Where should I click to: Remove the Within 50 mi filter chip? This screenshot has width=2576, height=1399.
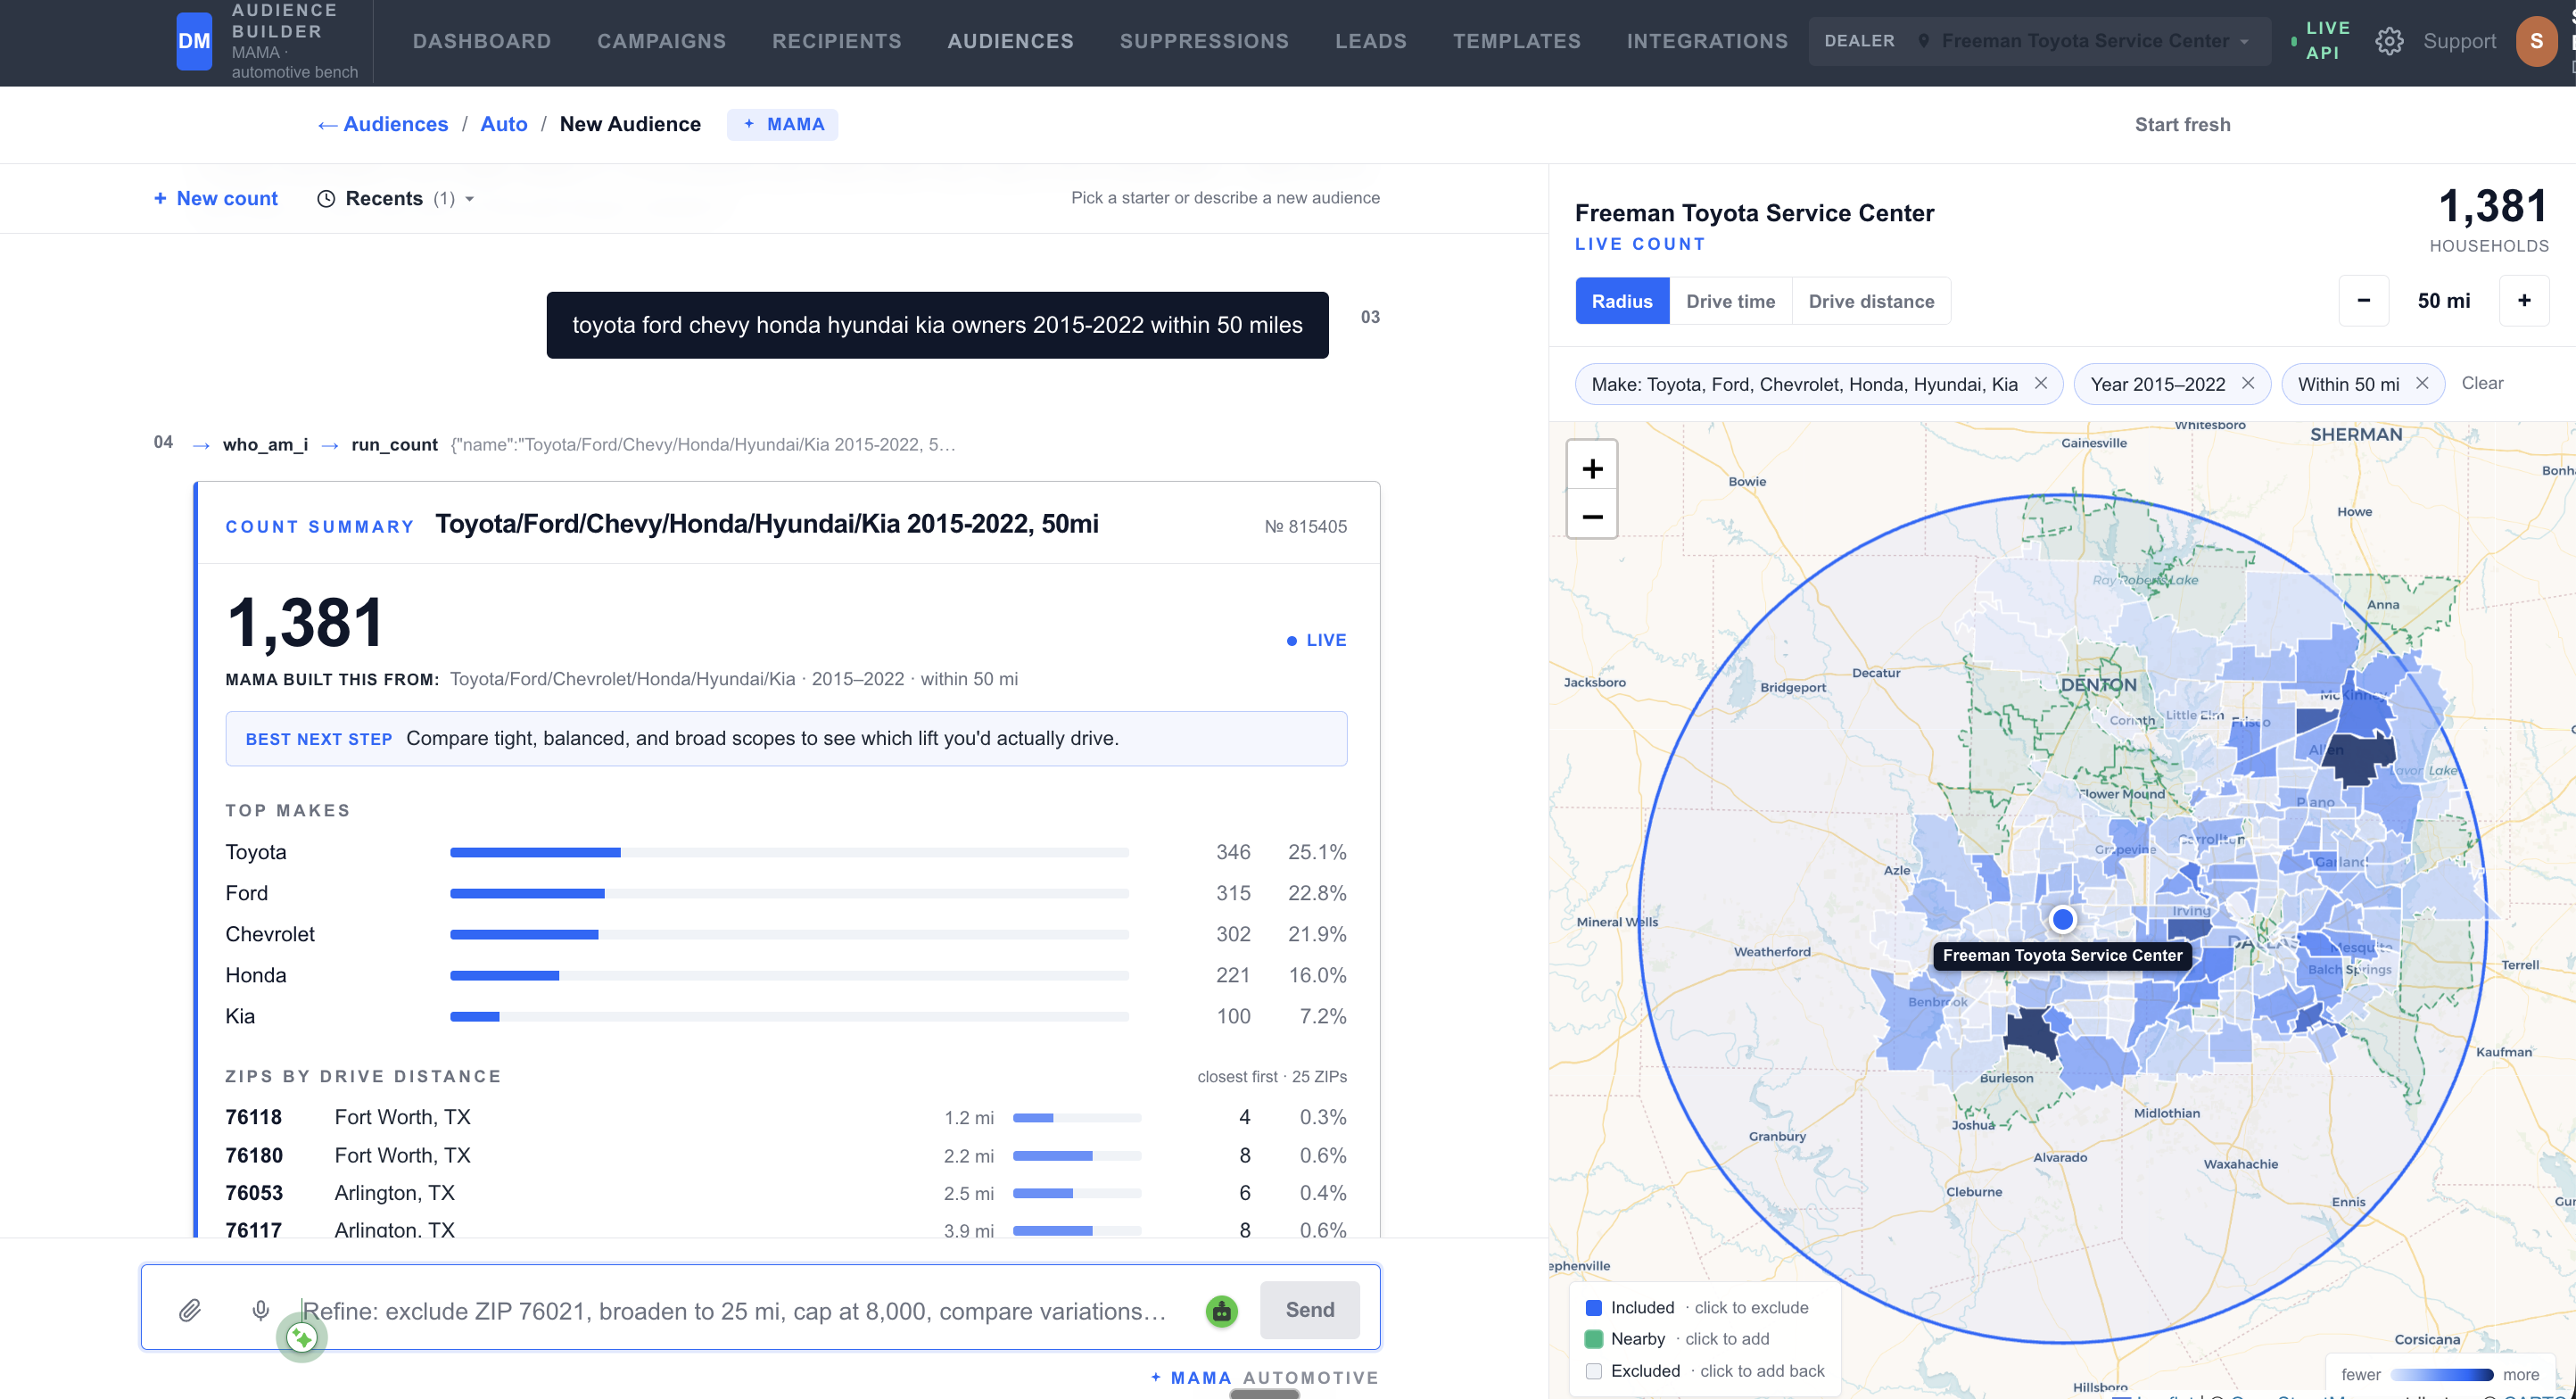[x=2422, y=384]
